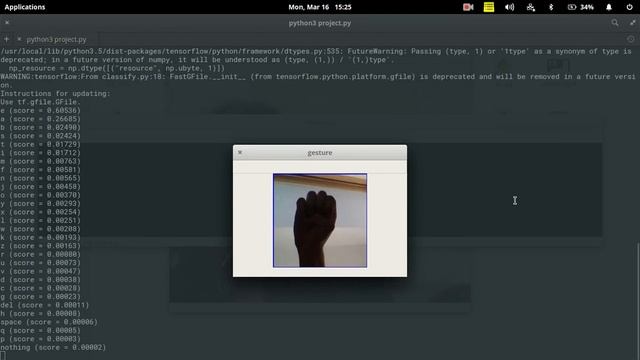Click the line 'q (score = 0.00005)'
The height and width of the screenshot is (360, 640).
pos(40,331)
